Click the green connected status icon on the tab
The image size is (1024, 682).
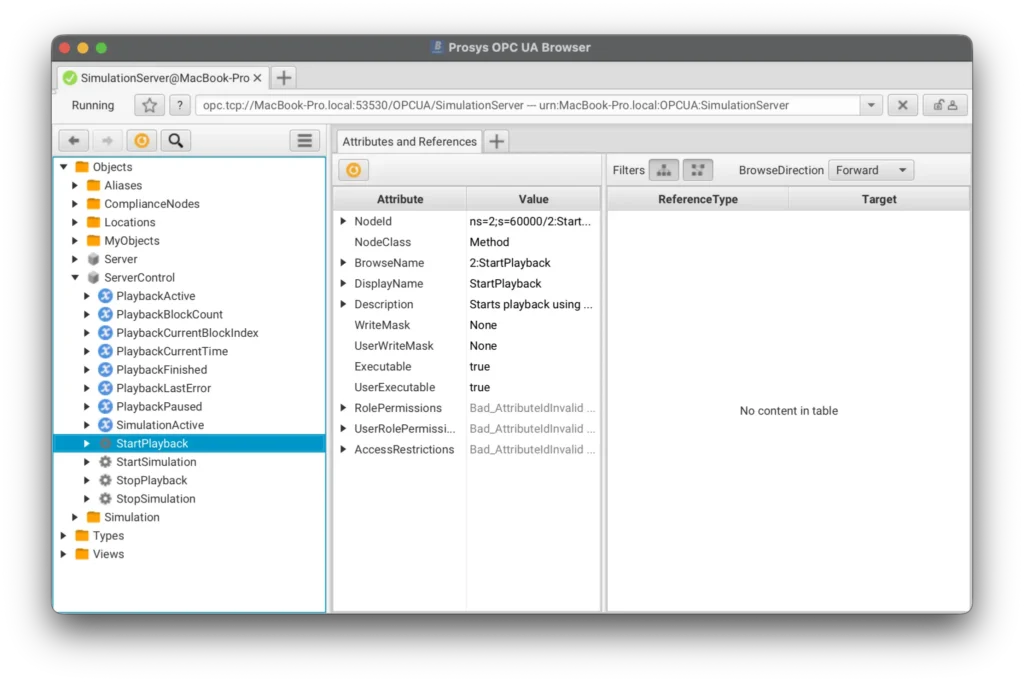[x=69, y=78]
